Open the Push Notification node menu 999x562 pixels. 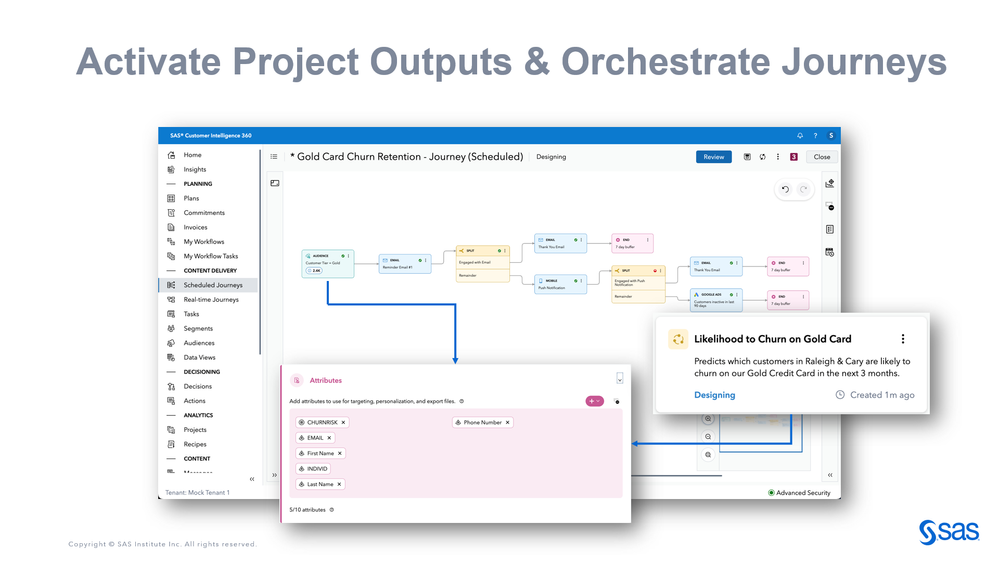pyautogui.click(x=581, y=281)
